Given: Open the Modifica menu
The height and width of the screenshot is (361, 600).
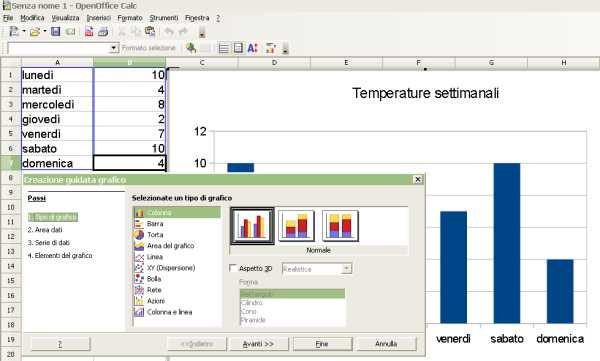Looking at the screenshot, I should 32,18.
